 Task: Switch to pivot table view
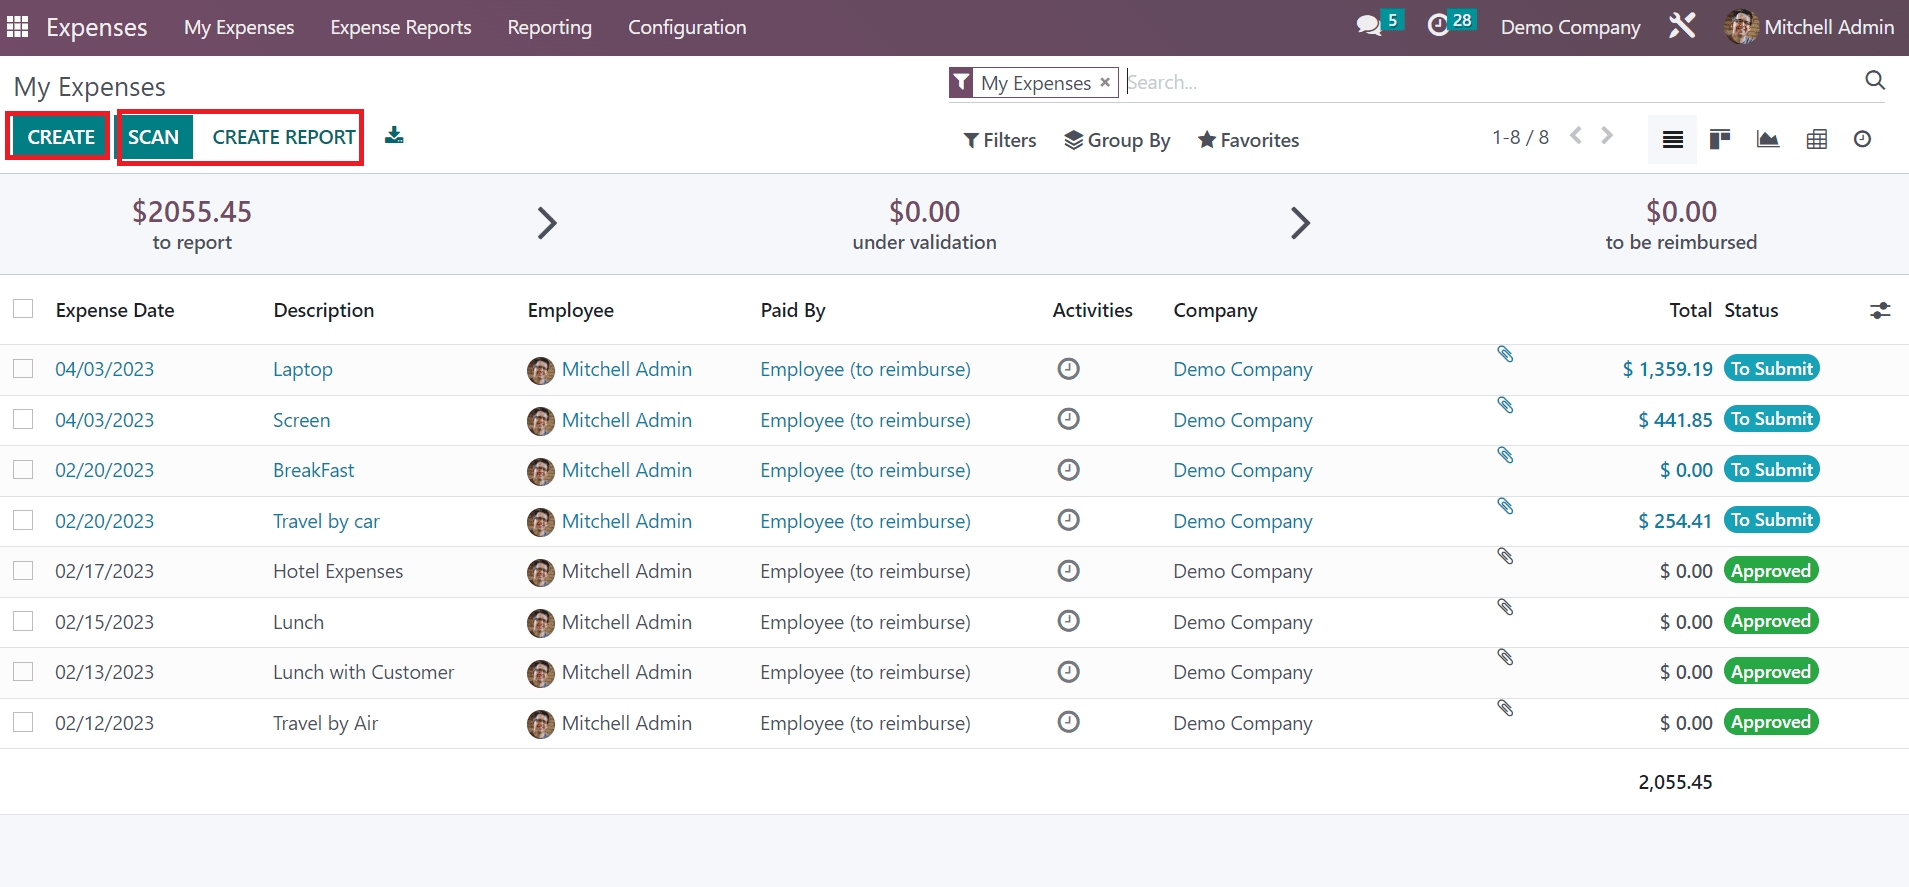(x=1816, y=140)
